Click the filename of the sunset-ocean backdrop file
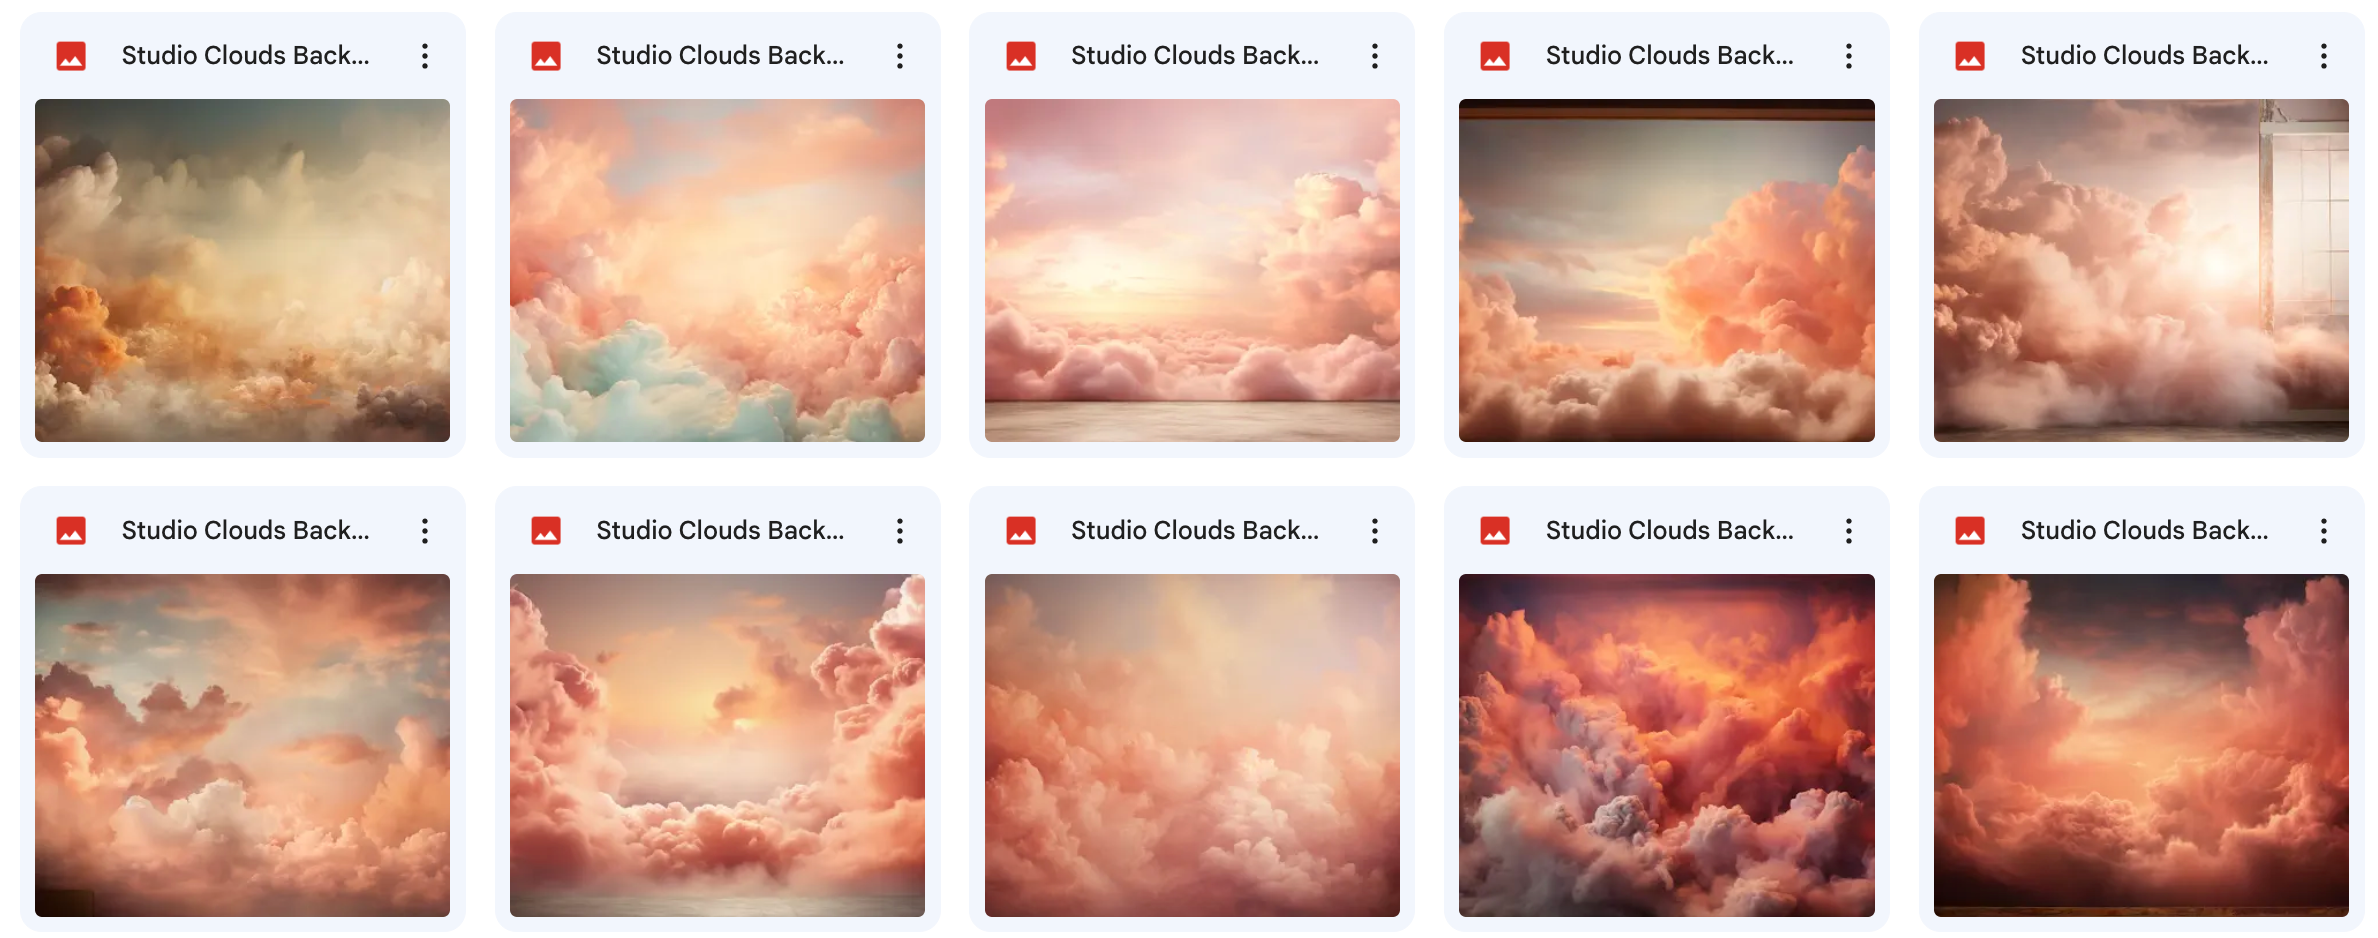 coord(1195,55)
